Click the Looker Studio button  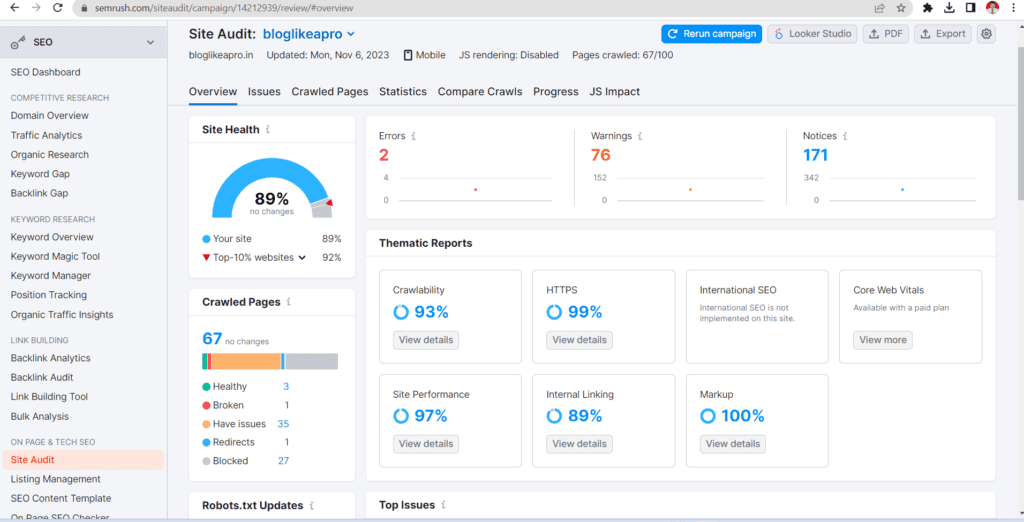(812, 34)
